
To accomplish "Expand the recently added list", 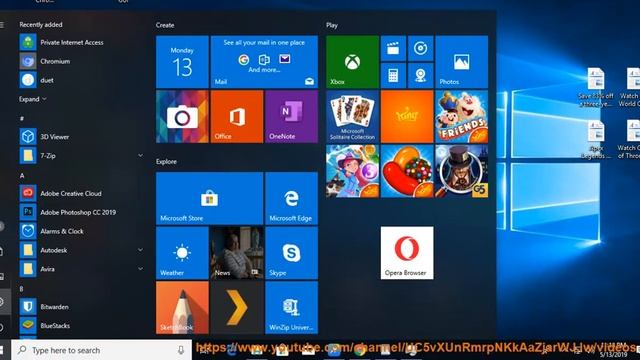I will click(33, 99).
